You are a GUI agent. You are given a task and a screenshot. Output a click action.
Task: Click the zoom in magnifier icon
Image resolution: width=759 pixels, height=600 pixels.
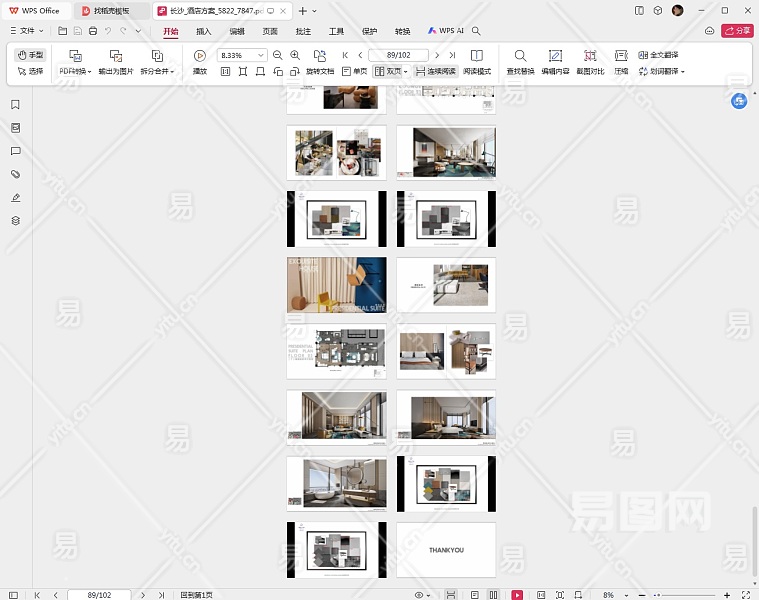295,56
